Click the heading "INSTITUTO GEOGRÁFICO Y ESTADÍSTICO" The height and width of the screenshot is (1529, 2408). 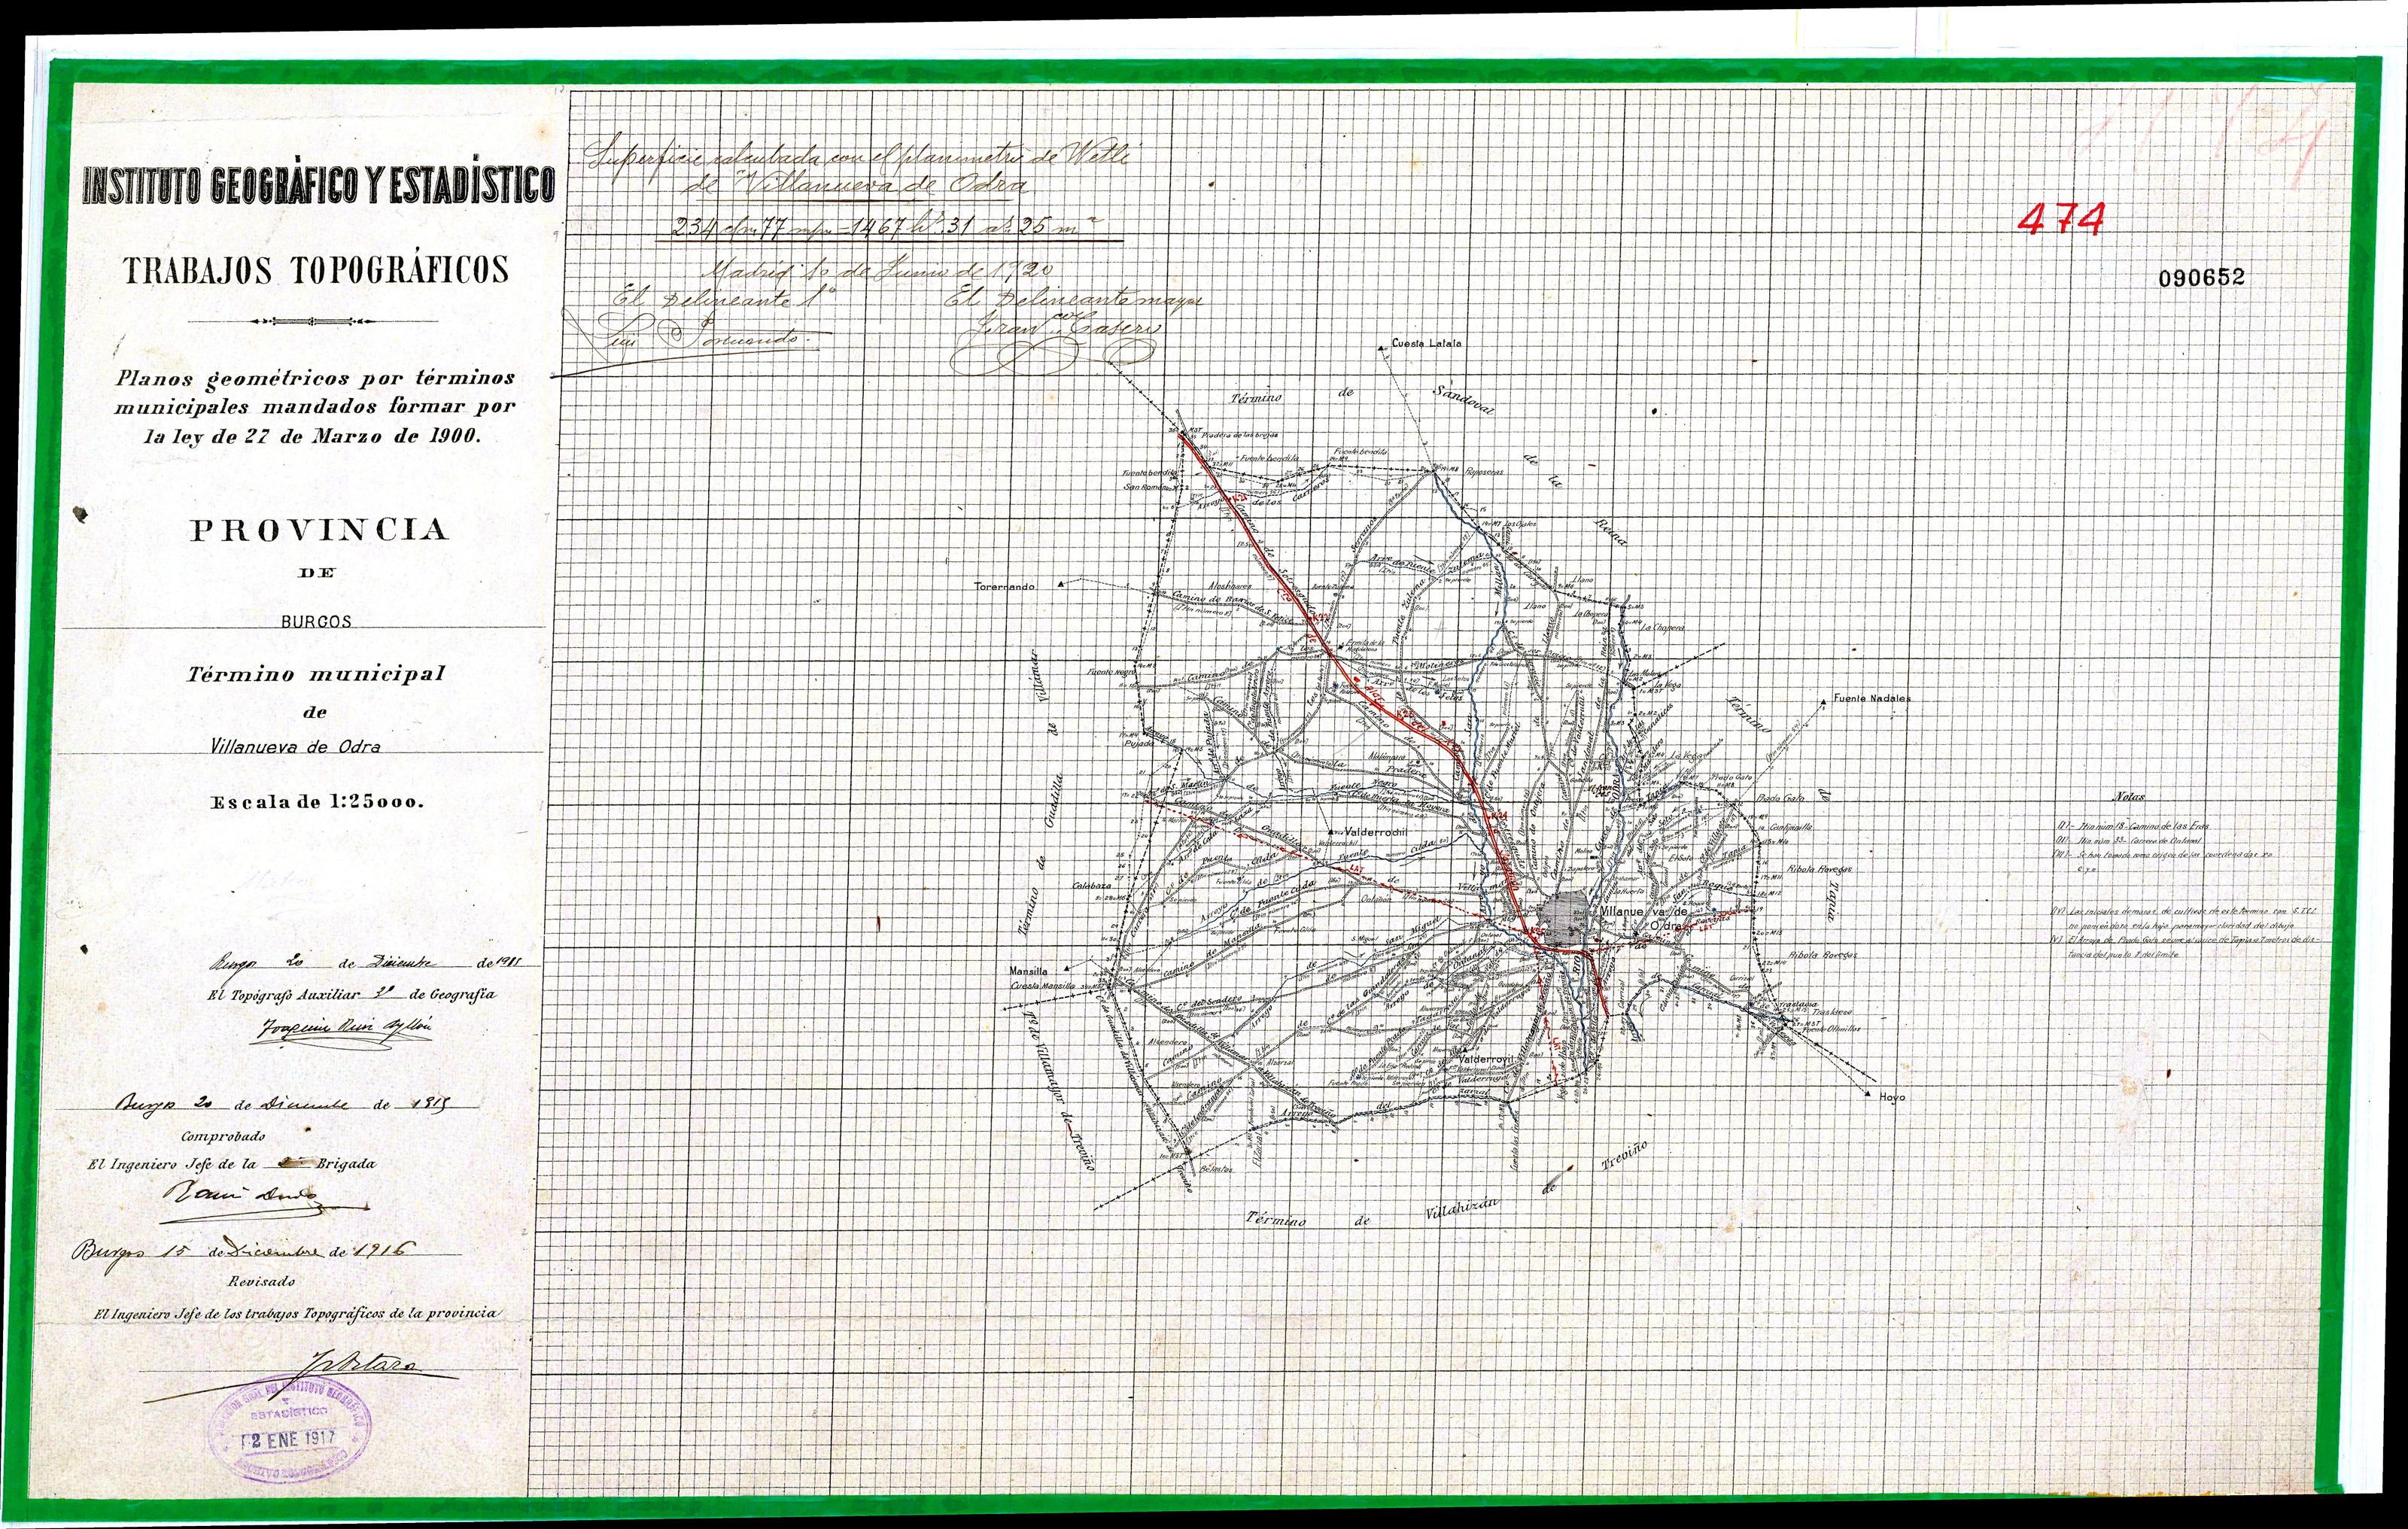click(x=318, y=187)
